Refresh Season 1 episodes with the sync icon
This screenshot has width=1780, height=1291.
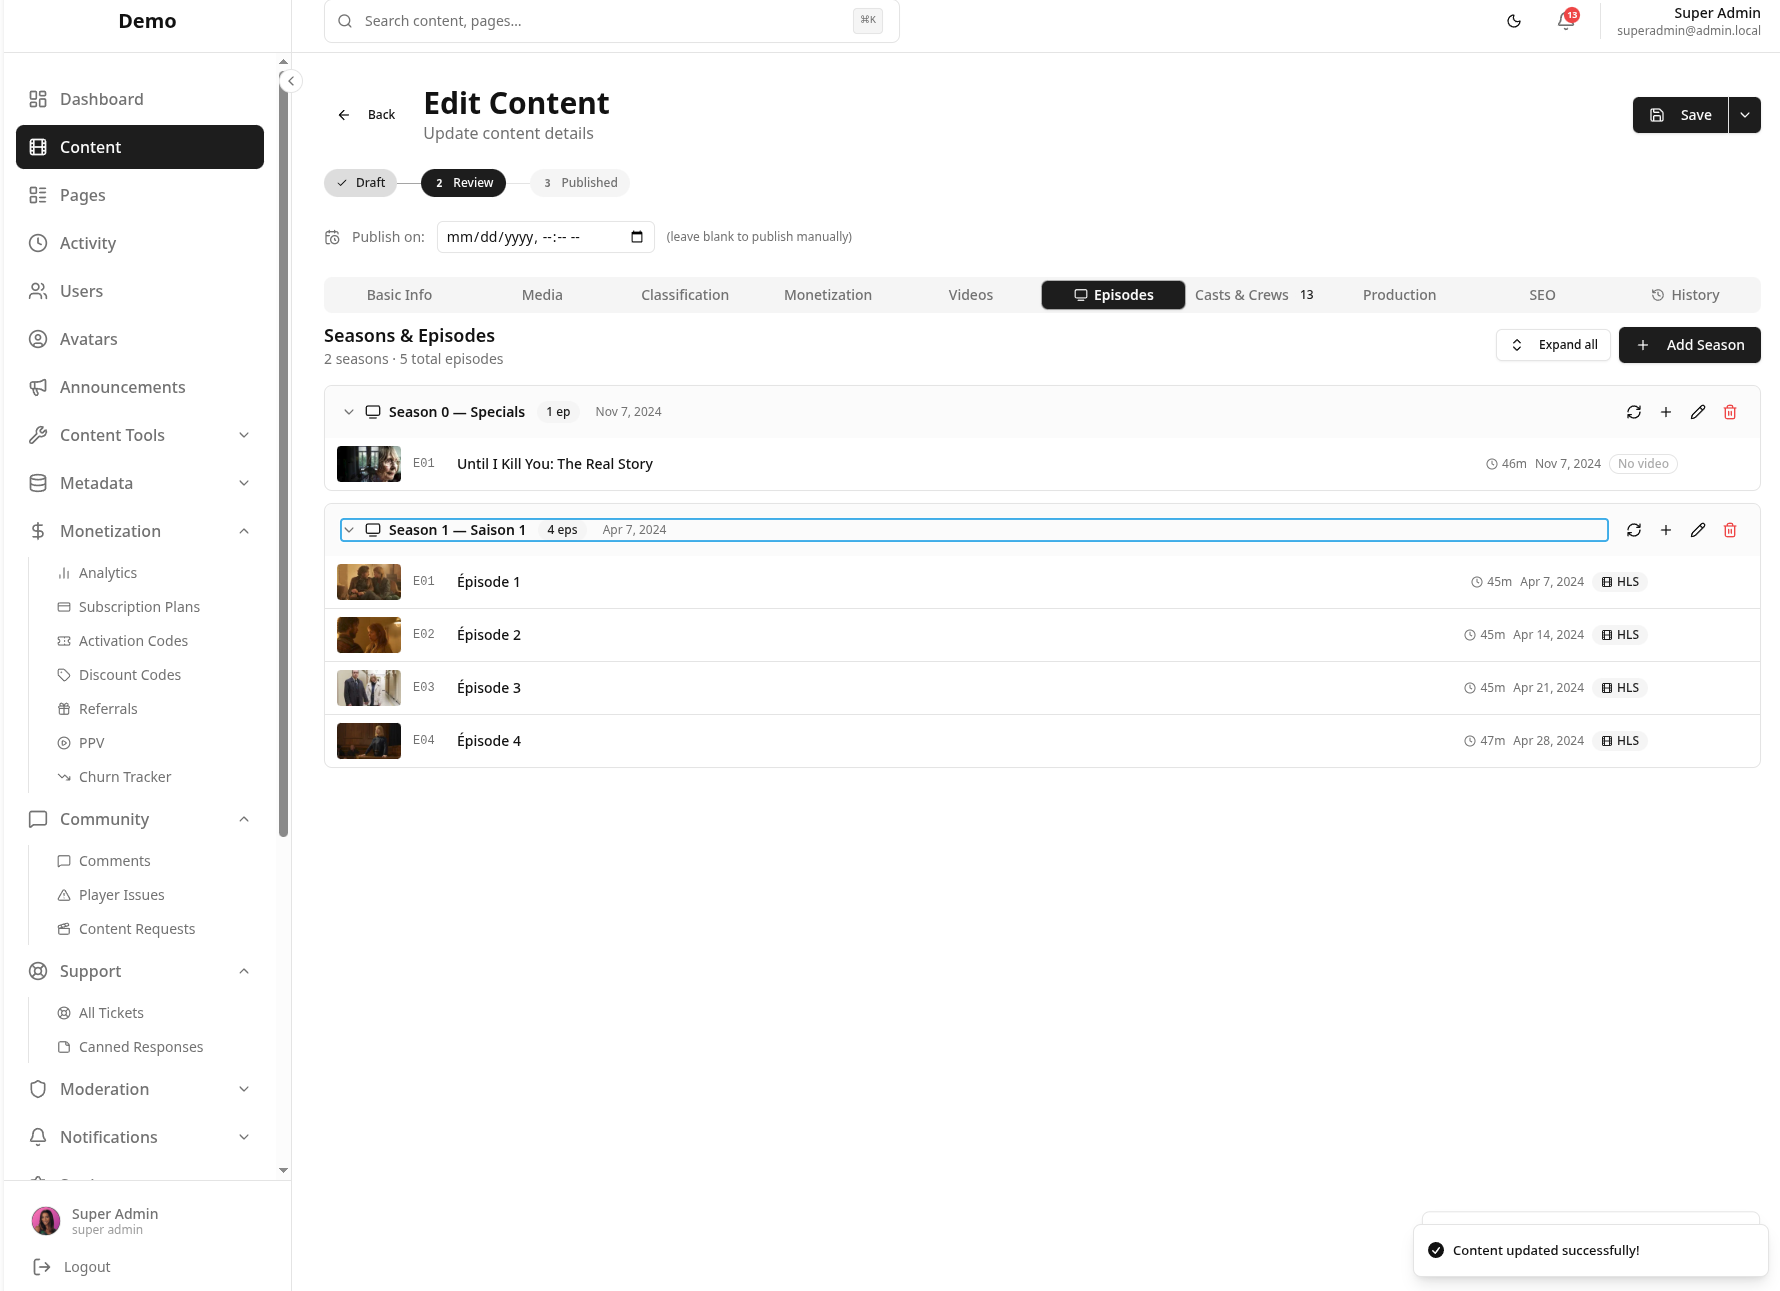tap(1634, 530)
